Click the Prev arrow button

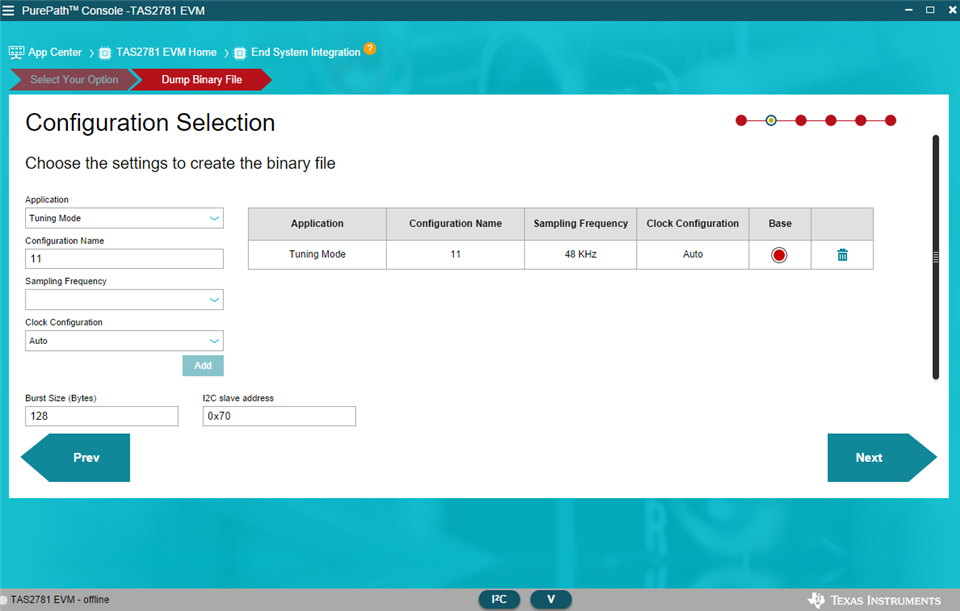tap(76, 457)
